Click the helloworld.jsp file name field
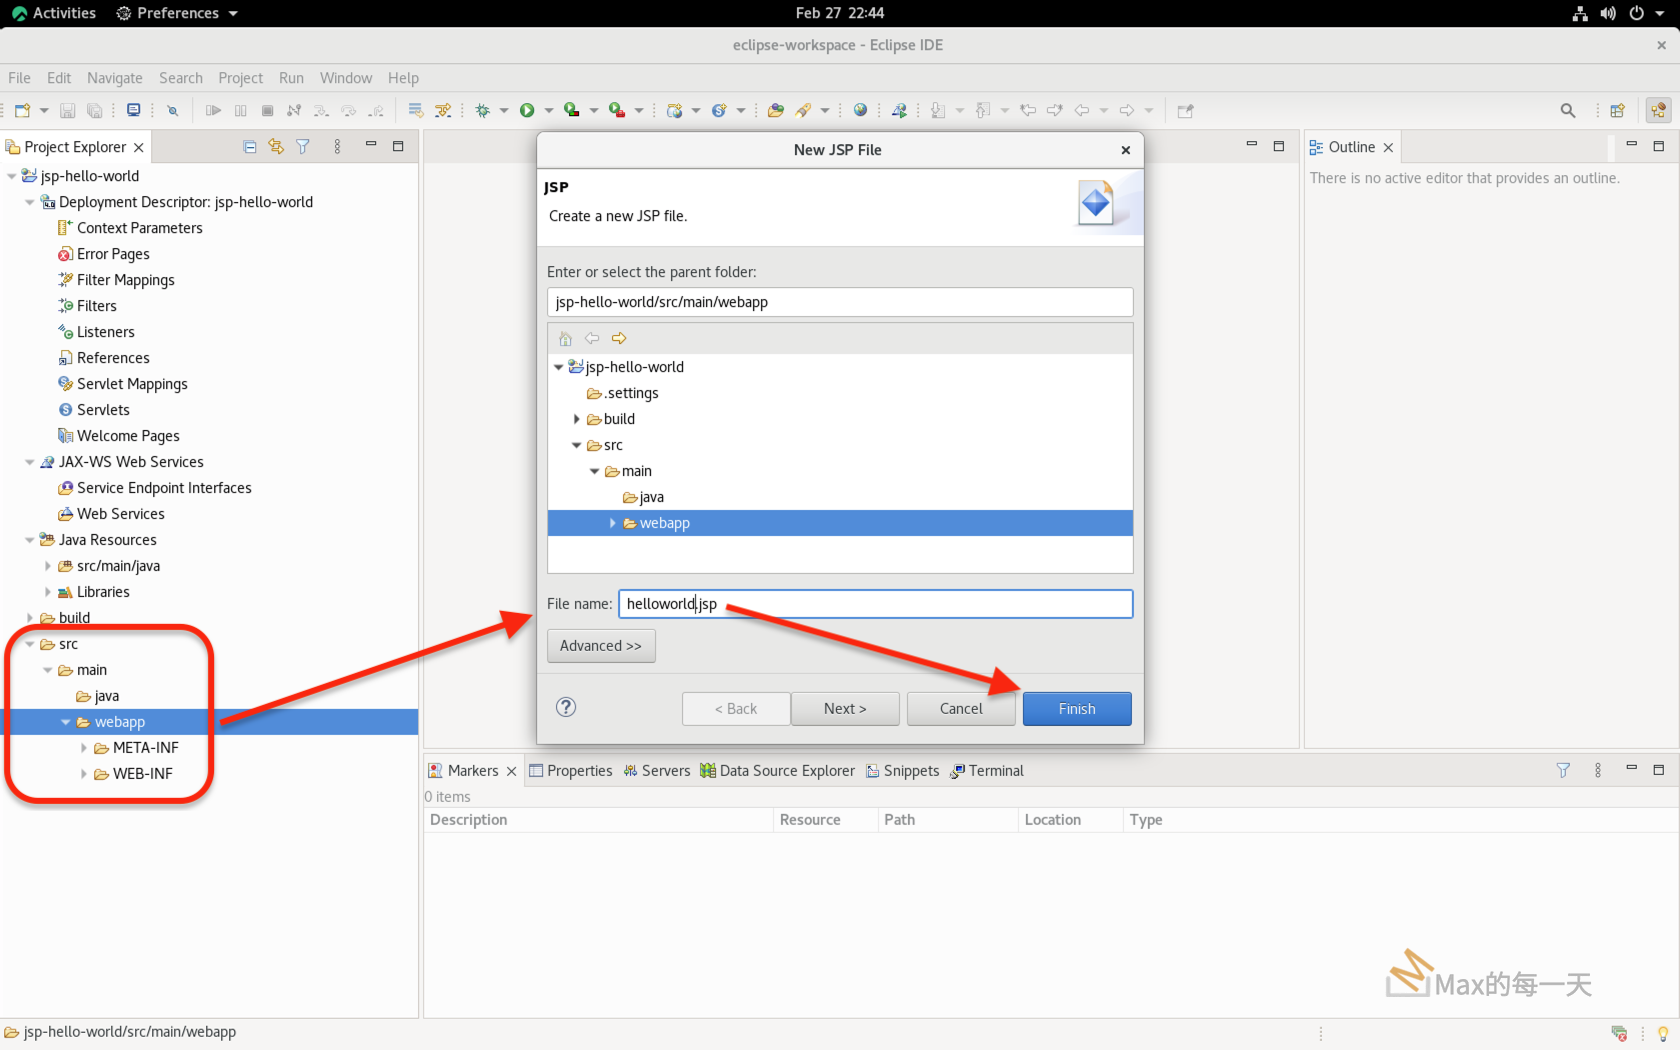Image resolution: width=1680 pixels, height=1050 pixels. click(875, 603)
